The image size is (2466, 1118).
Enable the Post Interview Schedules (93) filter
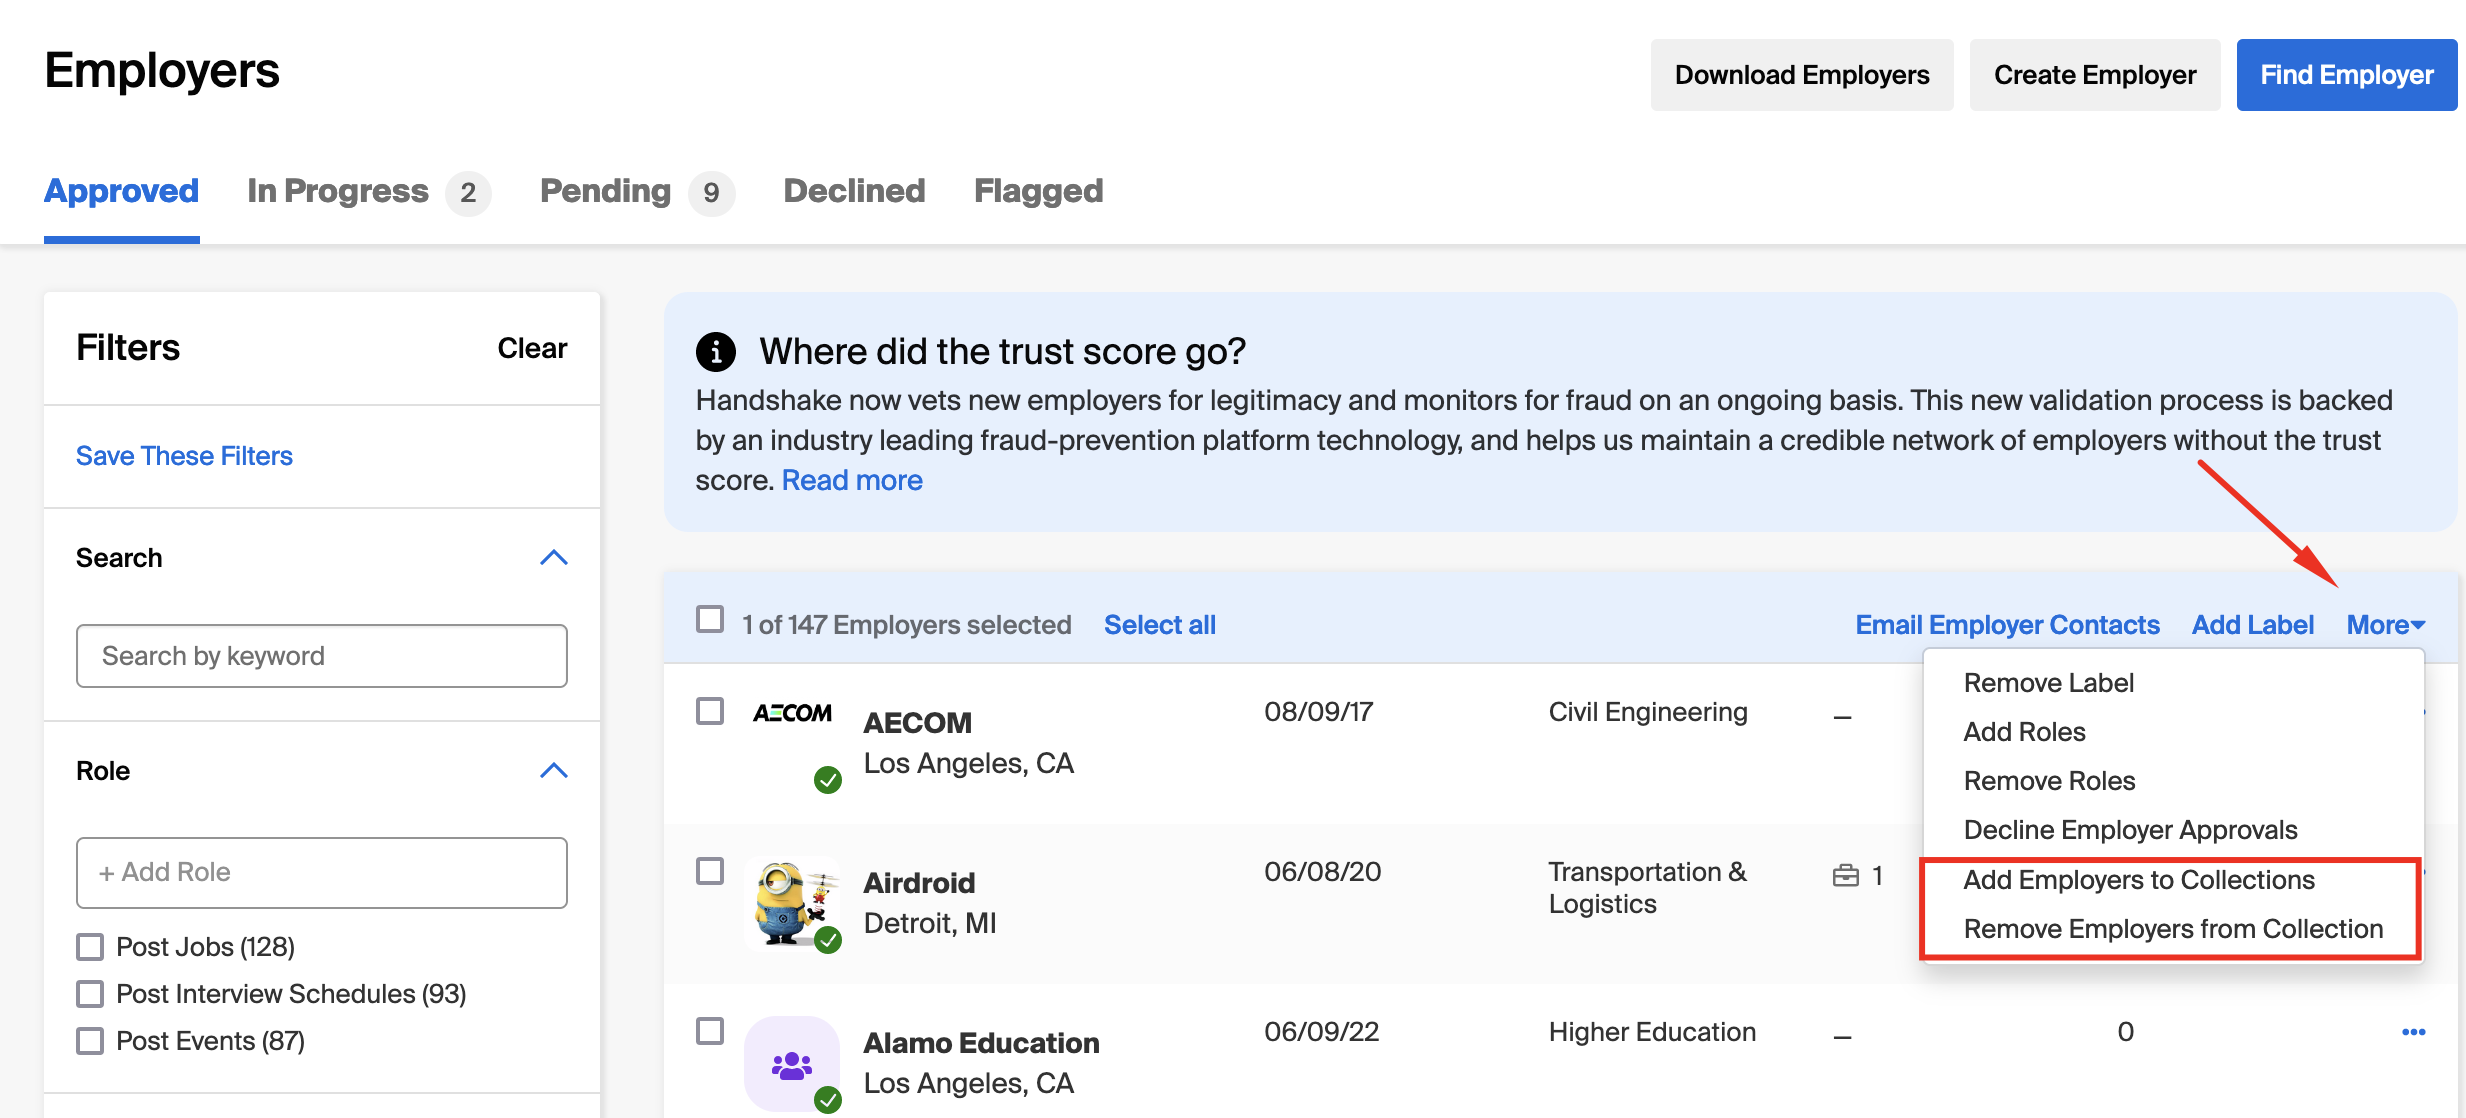point(90,994)
